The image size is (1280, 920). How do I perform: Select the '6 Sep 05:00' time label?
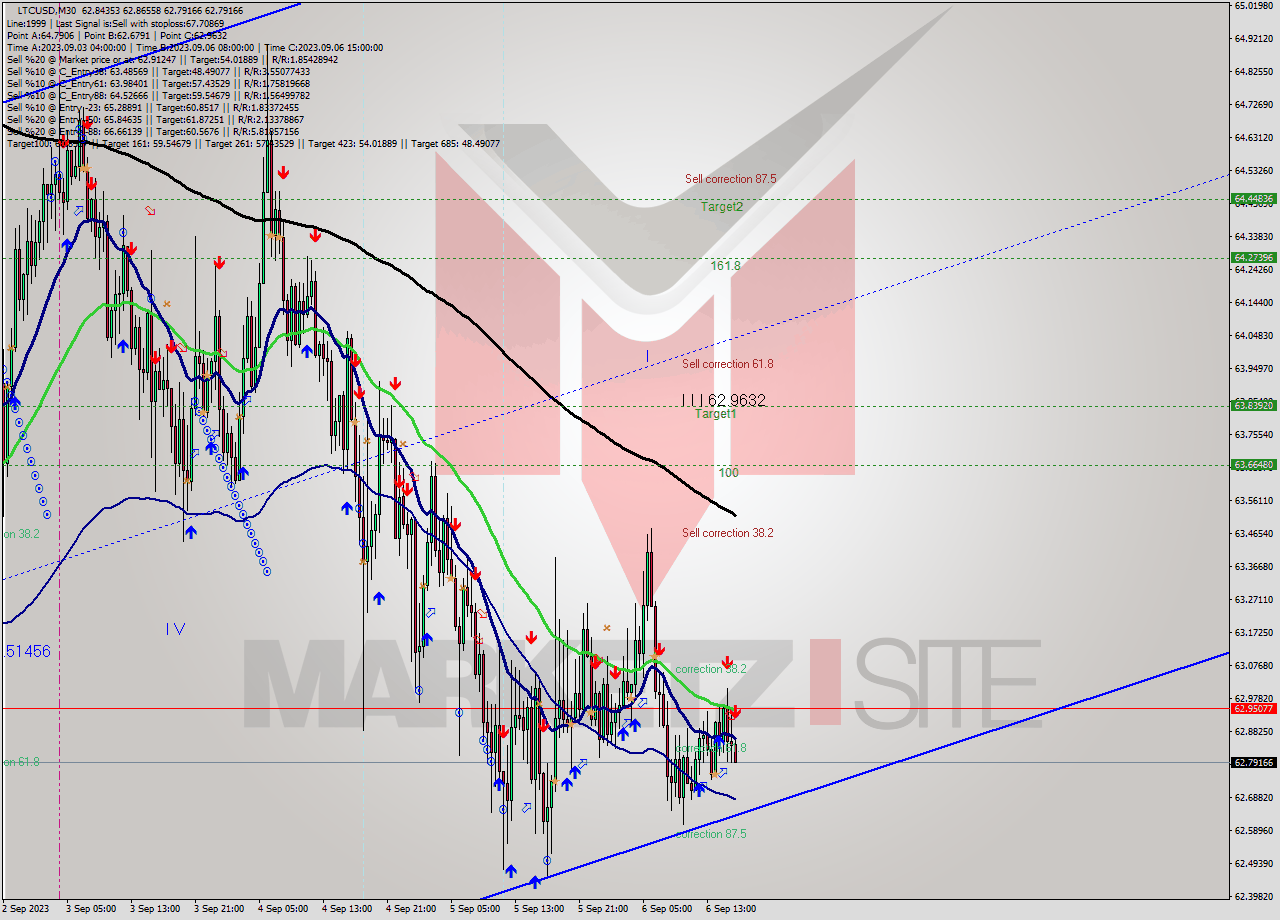(x=667, y=909)
